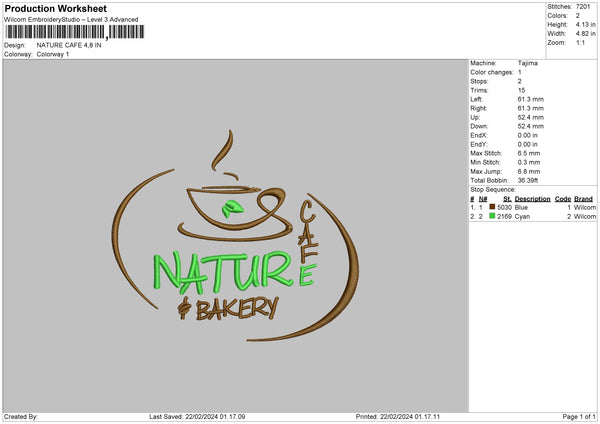
Task: Click the Machine value Tajima
Action: pyautogui.click(x=527, y=63)
